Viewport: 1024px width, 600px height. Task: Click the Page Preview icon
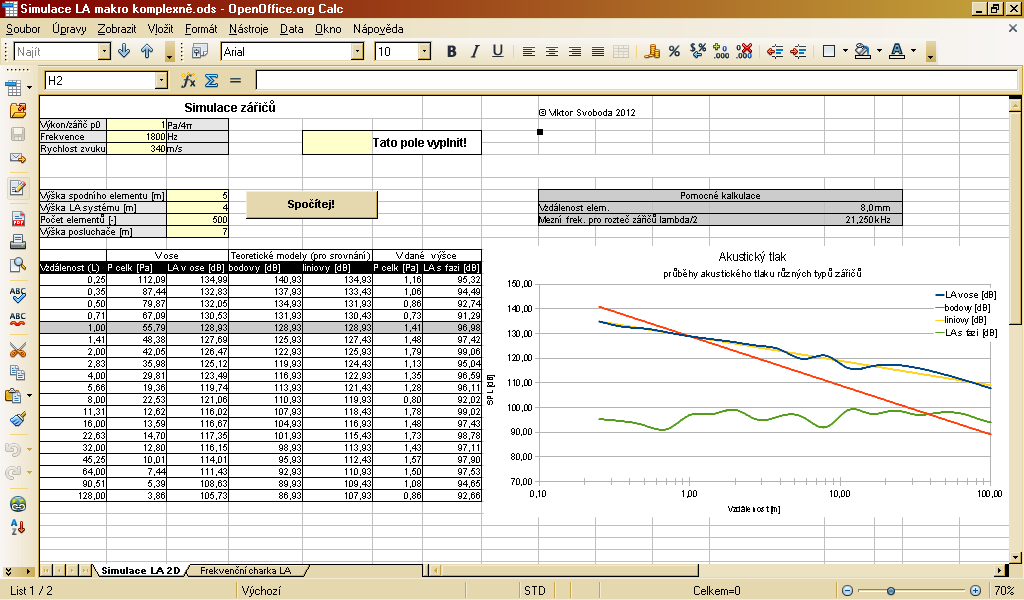[17, 265]
